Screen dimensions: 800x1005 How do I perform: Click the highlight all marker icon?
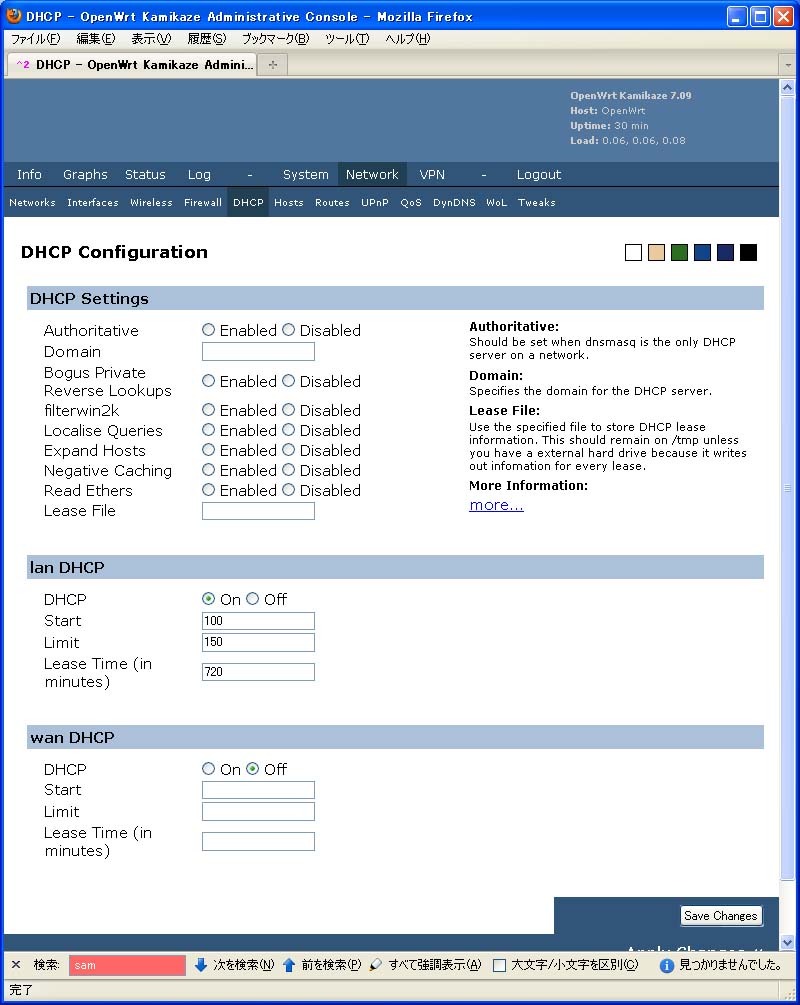coord(376,965)
